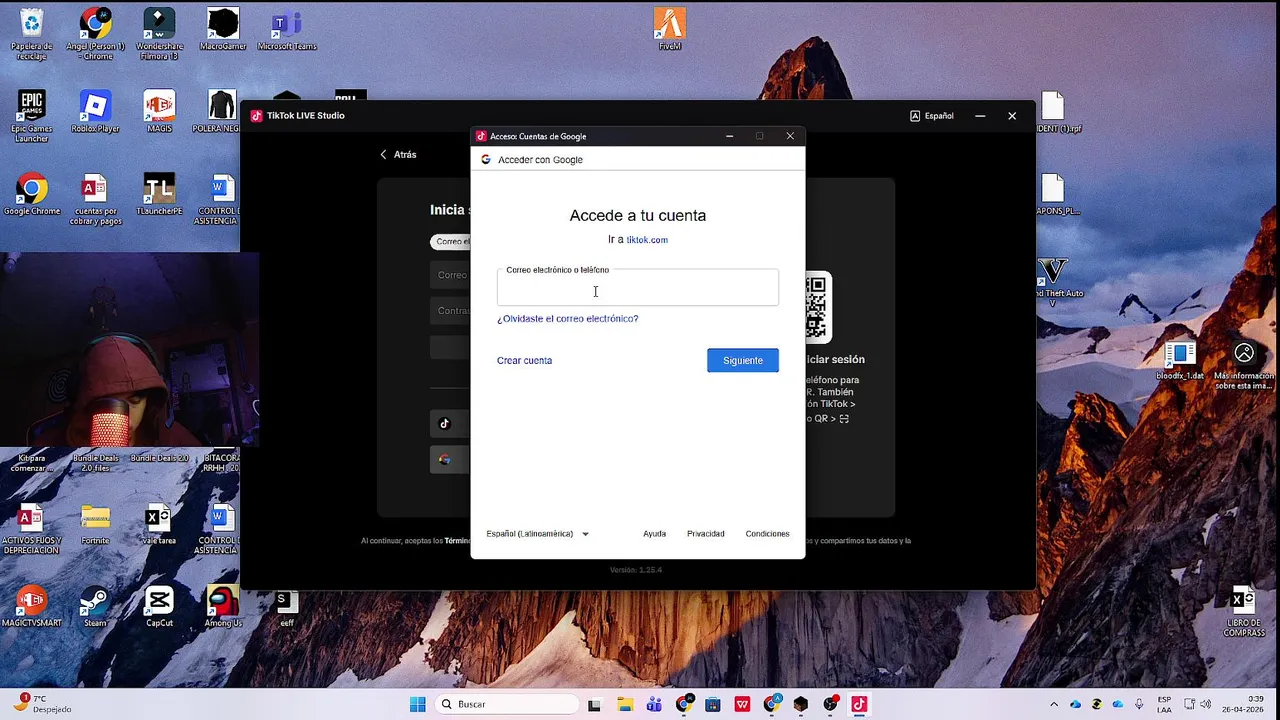Select Correo tab in TikTok login form
Screen dimensions: 1280x720
(x=451, y=241)
